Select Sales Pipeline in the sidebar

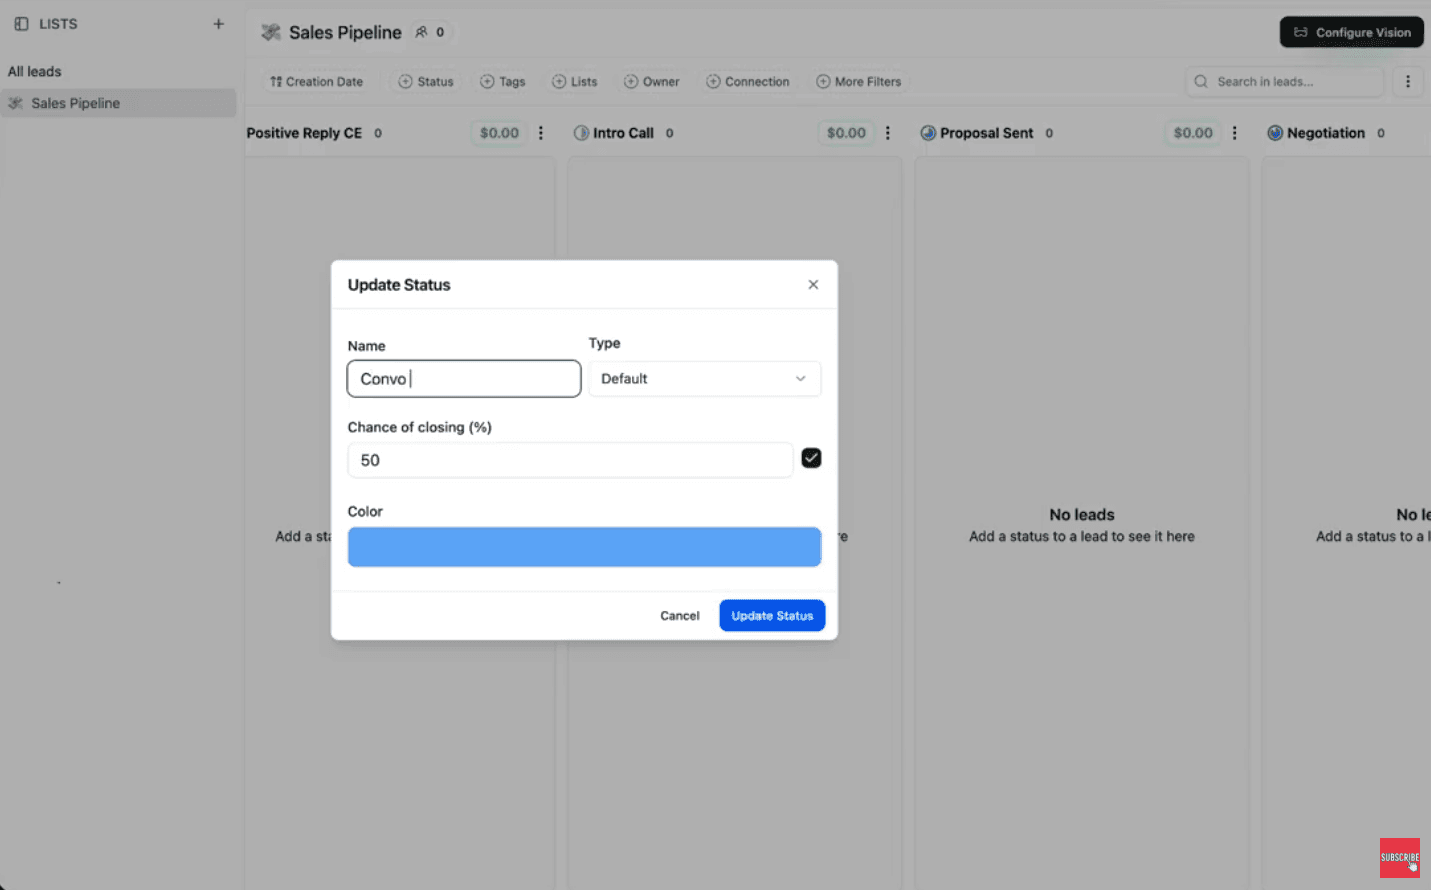(x=78, y=102)
